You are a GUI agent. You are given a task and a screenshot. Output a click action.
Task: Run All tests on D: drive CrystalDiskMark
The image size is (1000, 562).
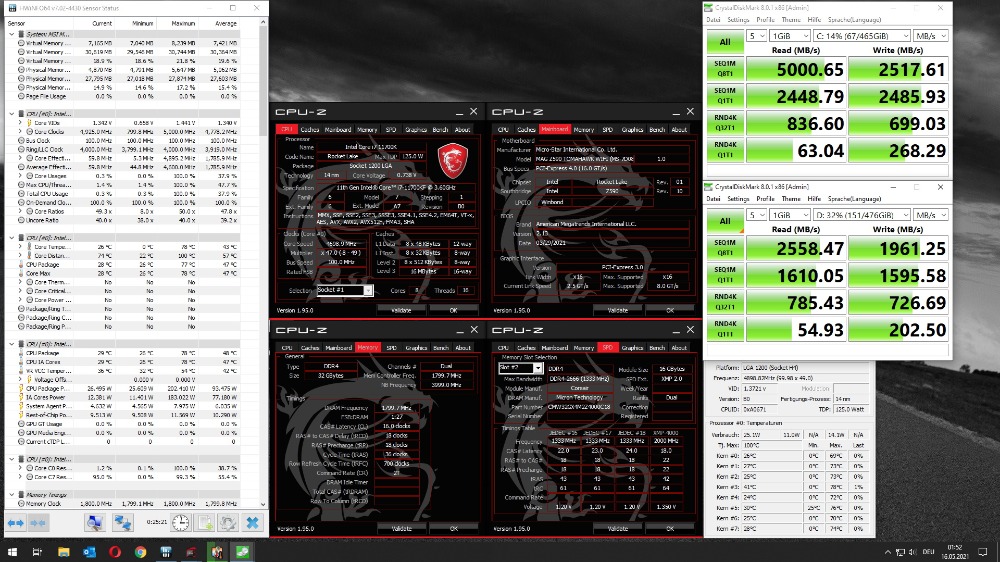725,221
